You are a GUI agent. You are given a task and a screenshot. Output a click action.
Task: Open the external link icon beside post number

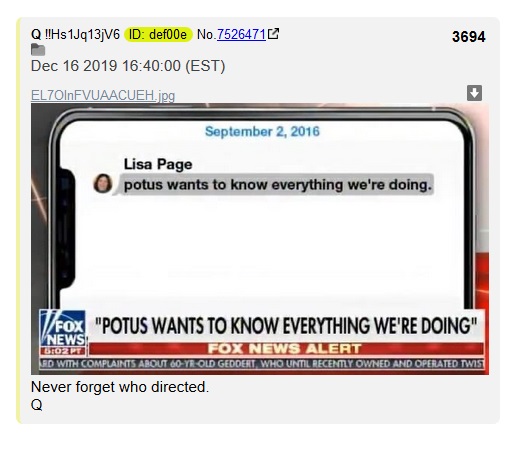(273, 34)
